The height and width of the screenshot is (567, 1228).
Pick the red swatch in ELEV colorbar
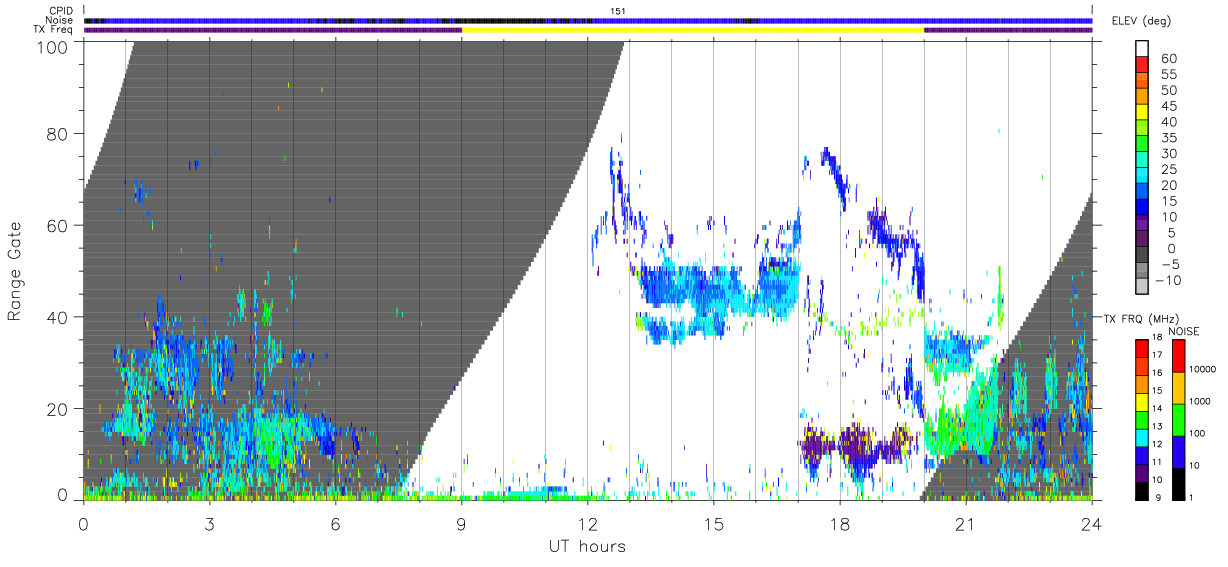point(1144,65)
